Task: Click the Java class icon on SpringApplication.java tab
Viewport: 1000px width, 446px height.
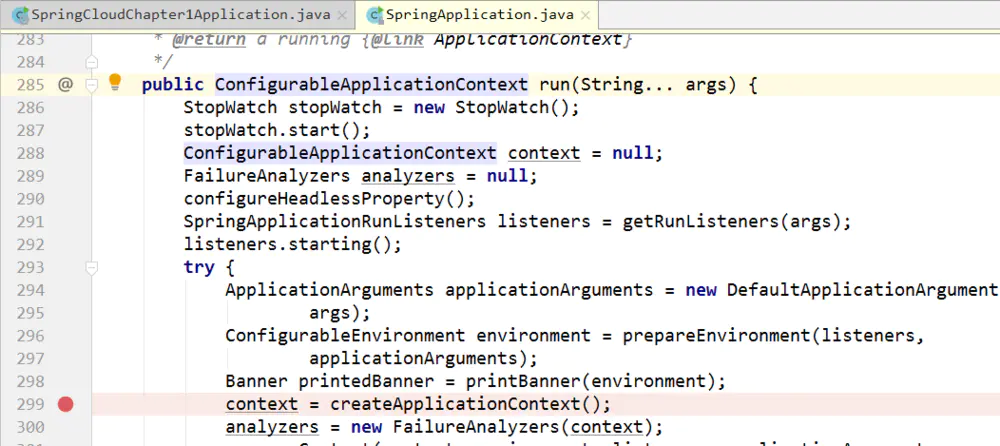Action: click(x=374, y=15)
